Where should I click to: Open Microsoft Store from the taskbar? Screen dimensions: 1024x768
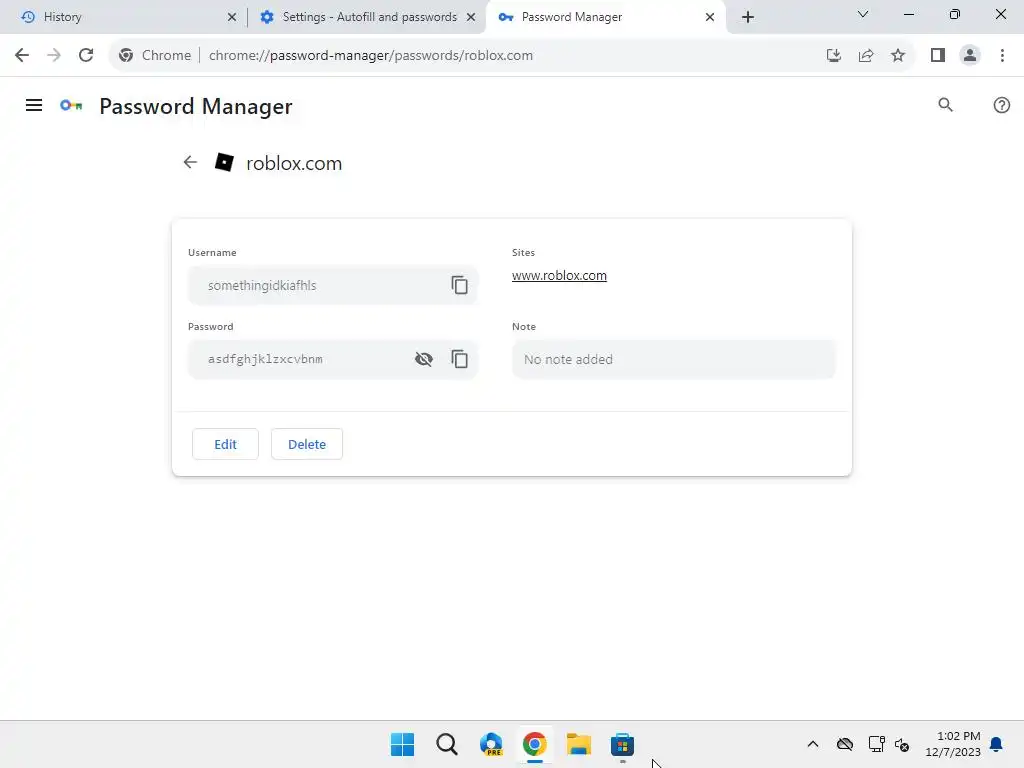tap(622, 744)
